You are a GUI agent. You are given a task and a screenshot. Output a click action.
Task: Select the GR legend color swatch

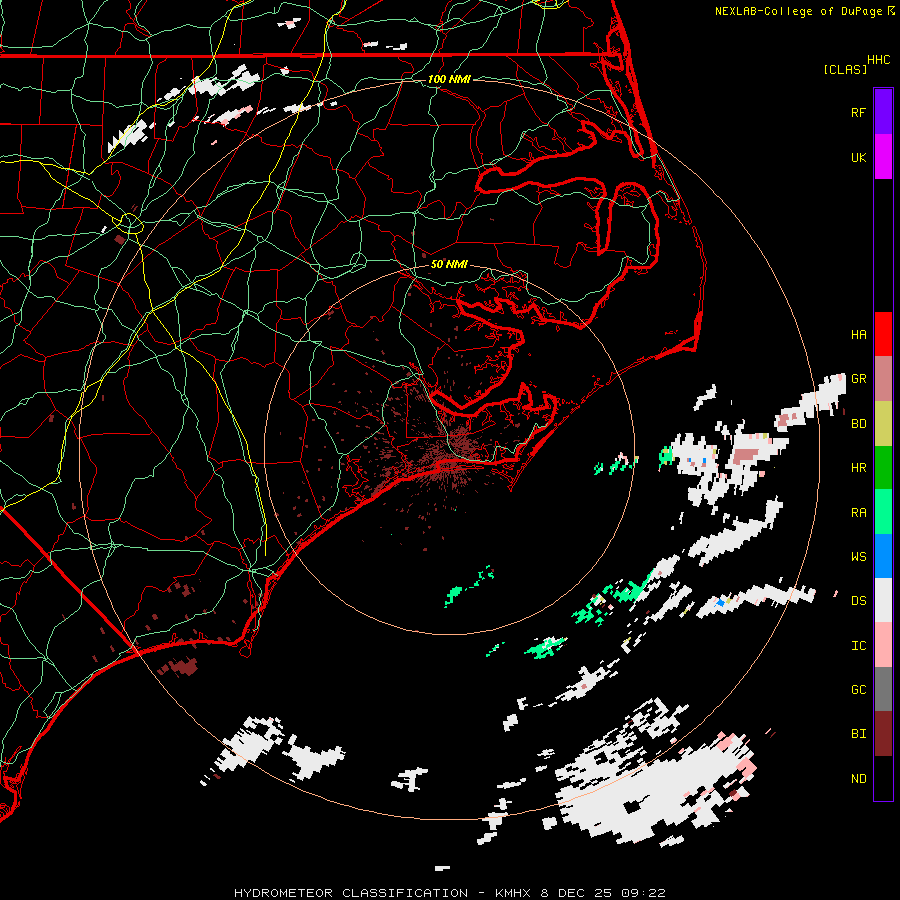(x=883, y=379)
